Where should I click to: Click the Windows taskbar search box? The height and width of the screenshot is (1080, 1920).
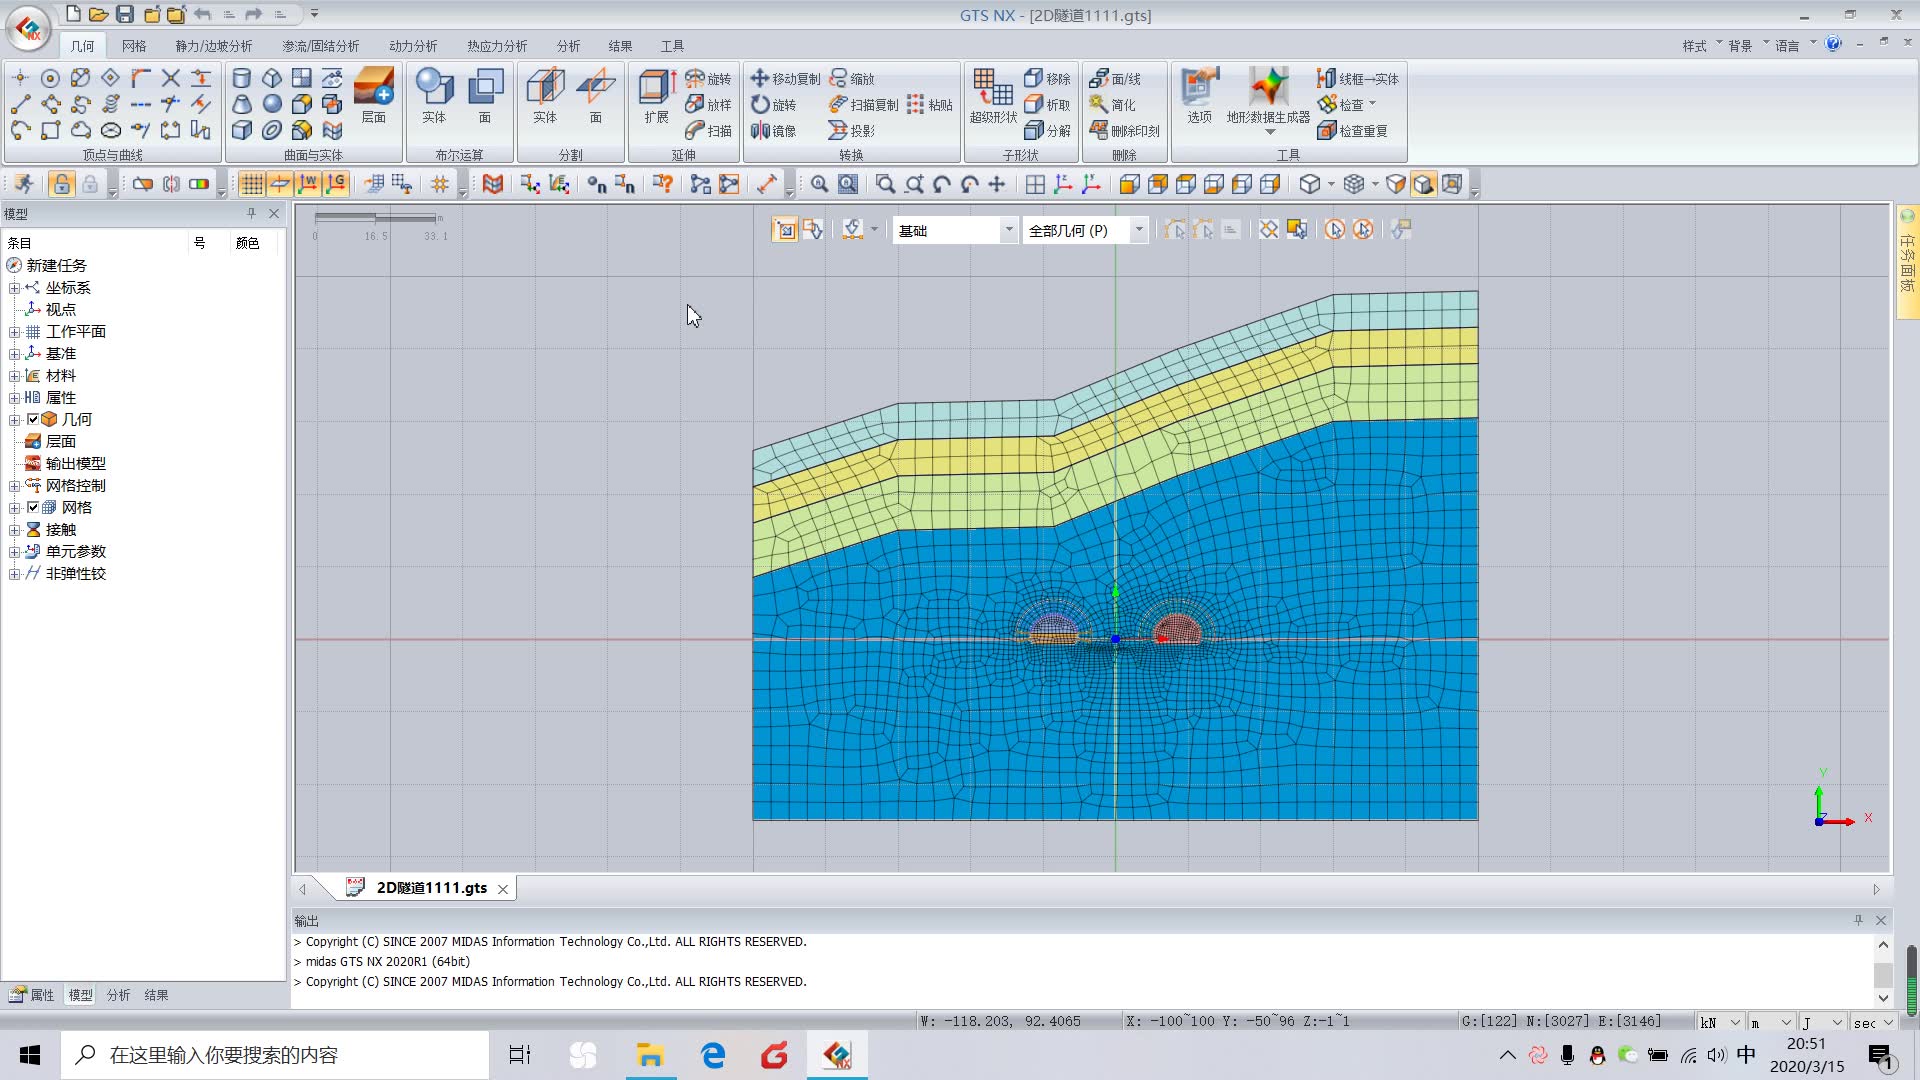[x=275, y=1055]
